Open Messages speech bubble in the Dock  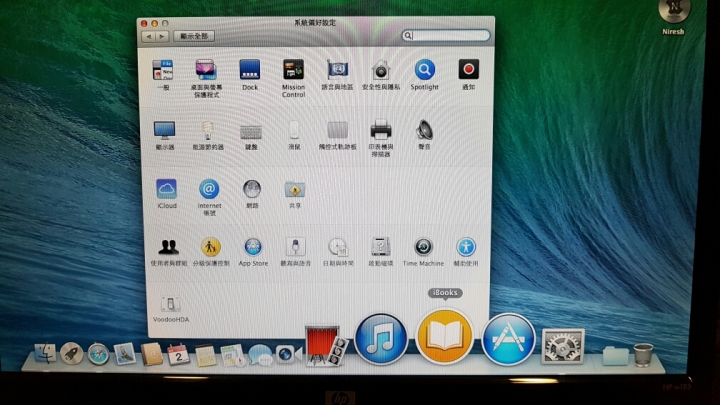260,355
